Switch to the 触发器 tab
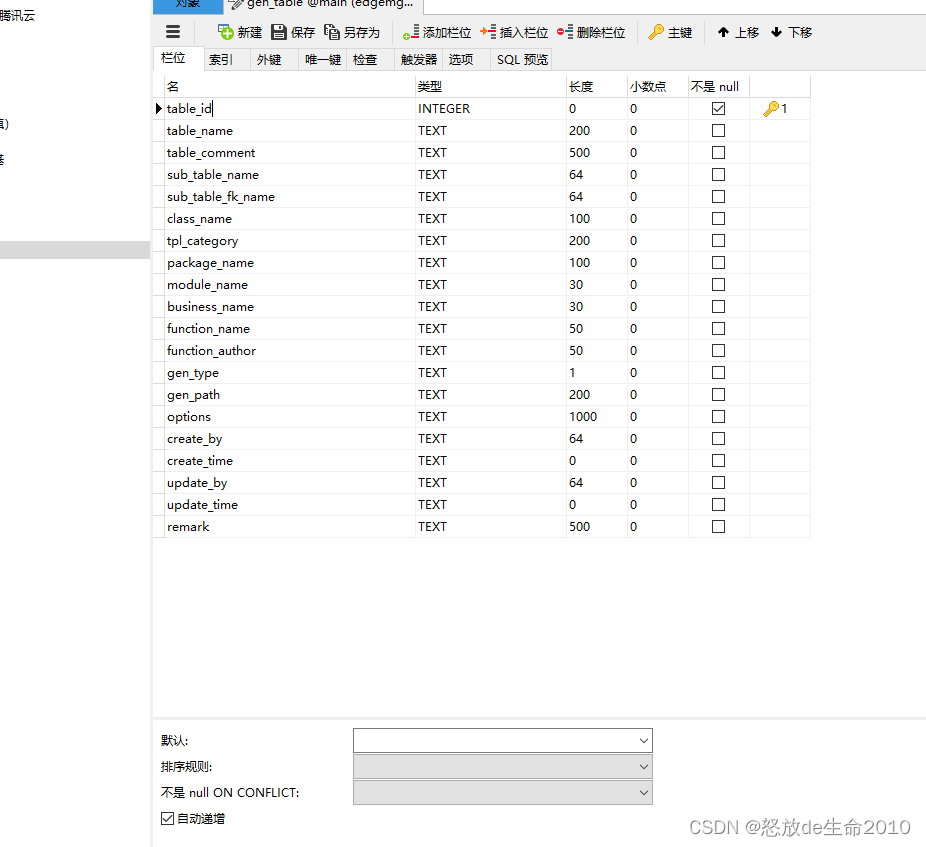Screen dimensions: 926x847 click(x=417, y=59)
